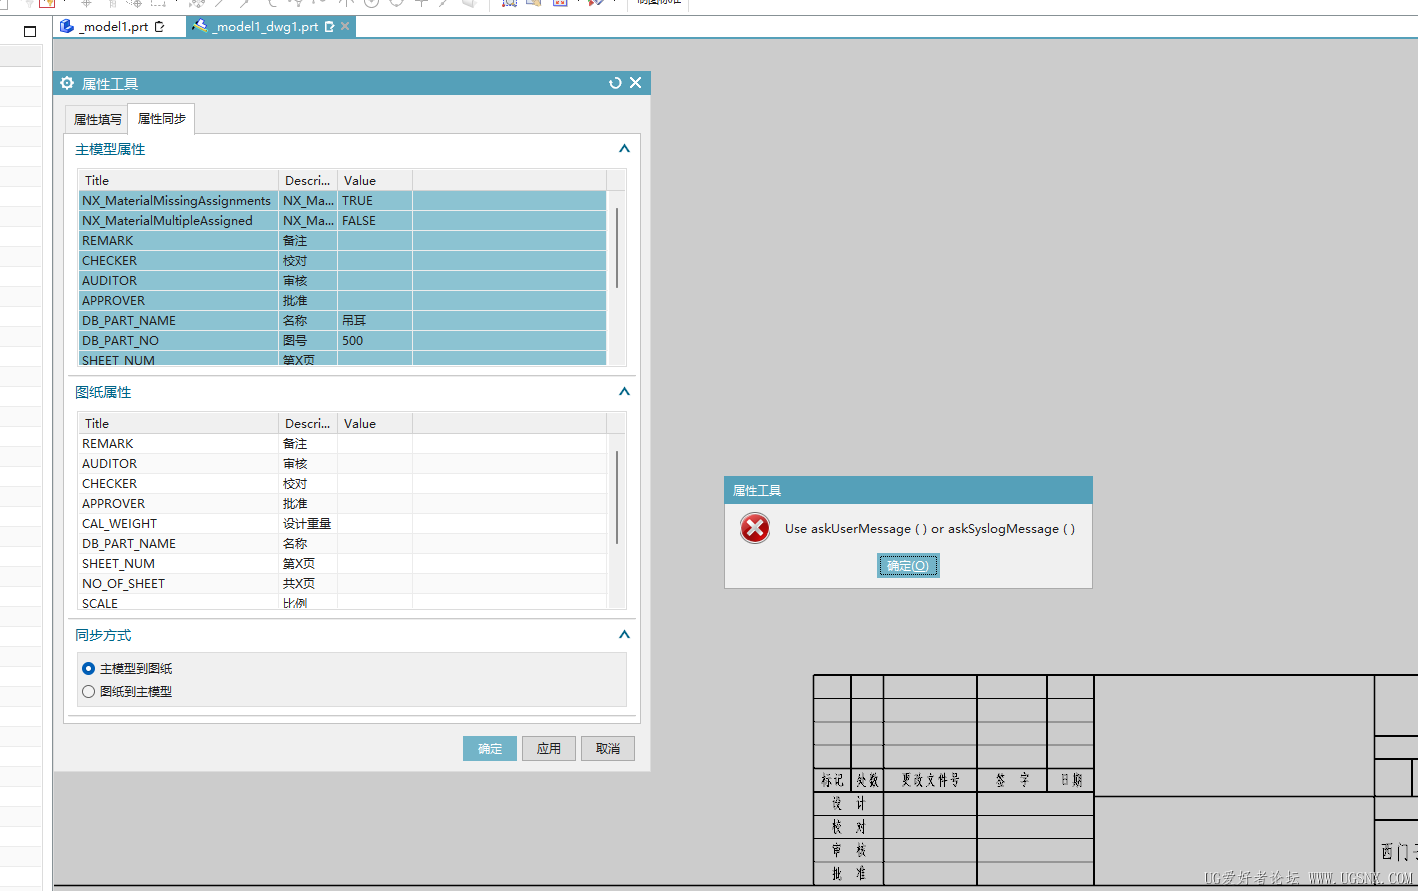Select the NO_OF_SHEET row
The height and width of the screenshot is (891, 1418).
click(x=342, y=583)
